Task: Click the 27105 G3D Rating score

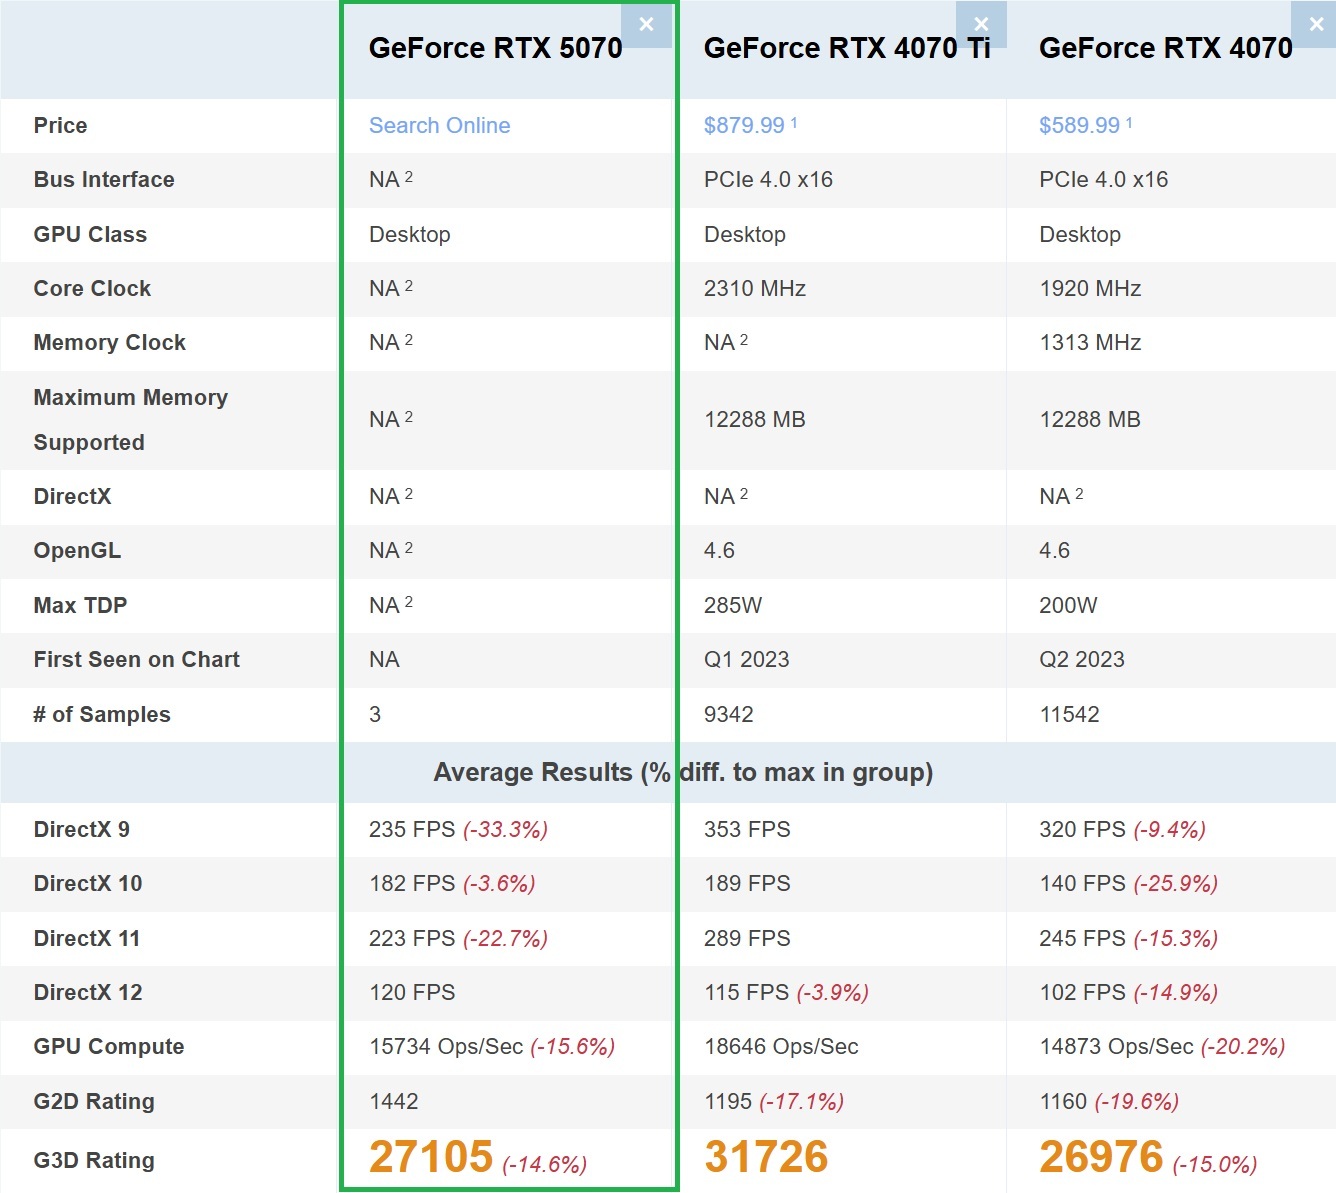Action: click(431, 1158)
